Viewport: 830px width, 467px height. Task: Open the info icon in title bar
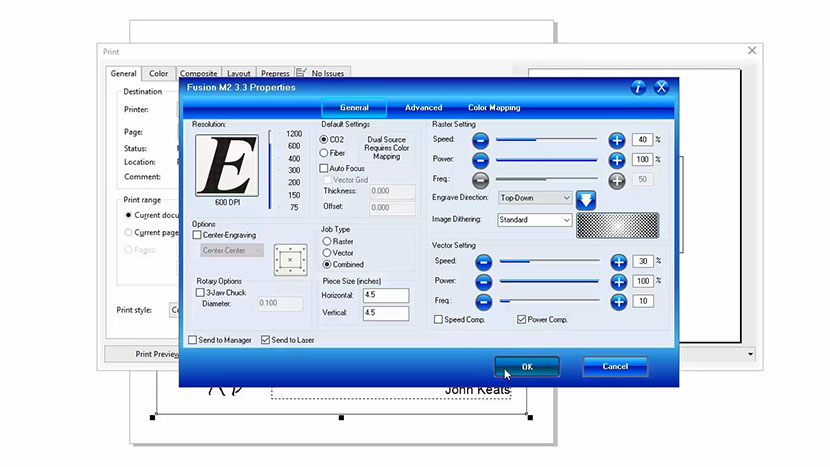click(x=638, y=88)
